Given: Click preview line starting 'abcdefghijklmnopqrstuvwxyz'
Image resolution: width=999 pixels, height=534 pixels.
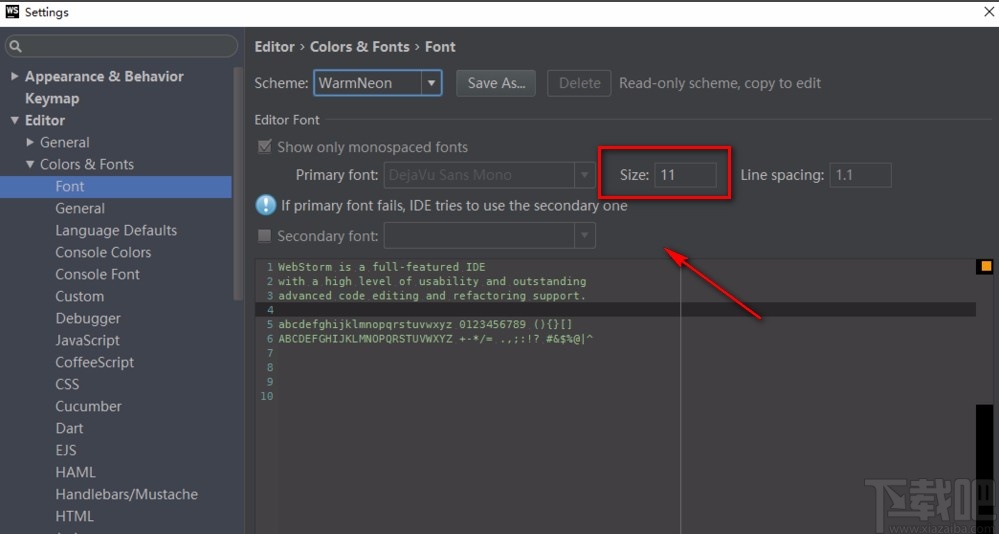Looking at the screenshot, I should coord(426,324).
